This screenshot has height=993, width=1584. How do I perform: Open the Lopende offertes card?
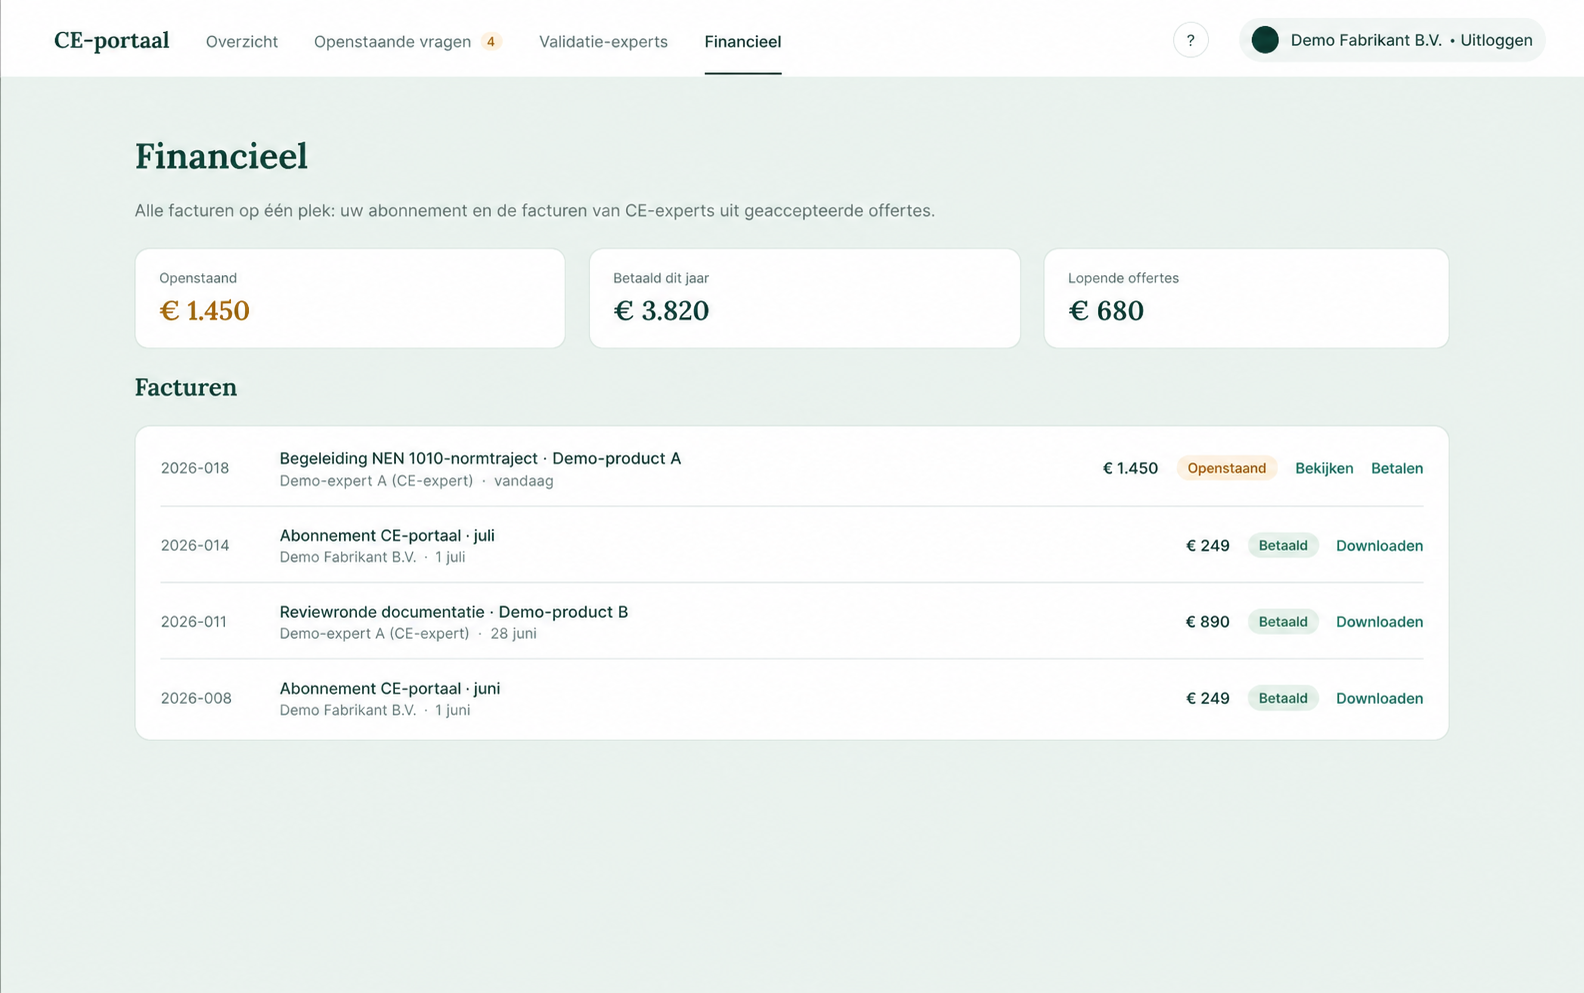[1246, 298]
